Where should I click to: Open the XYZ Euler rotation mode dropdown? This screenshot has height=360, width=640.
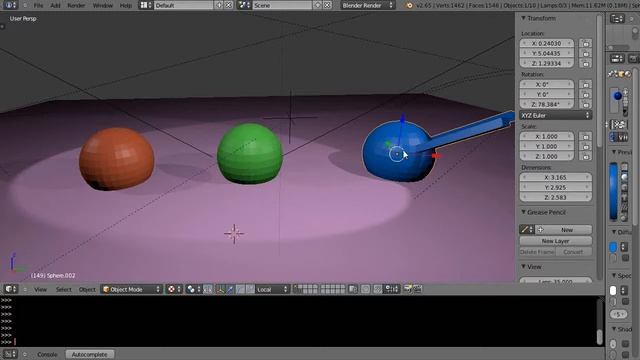point(556,116)
